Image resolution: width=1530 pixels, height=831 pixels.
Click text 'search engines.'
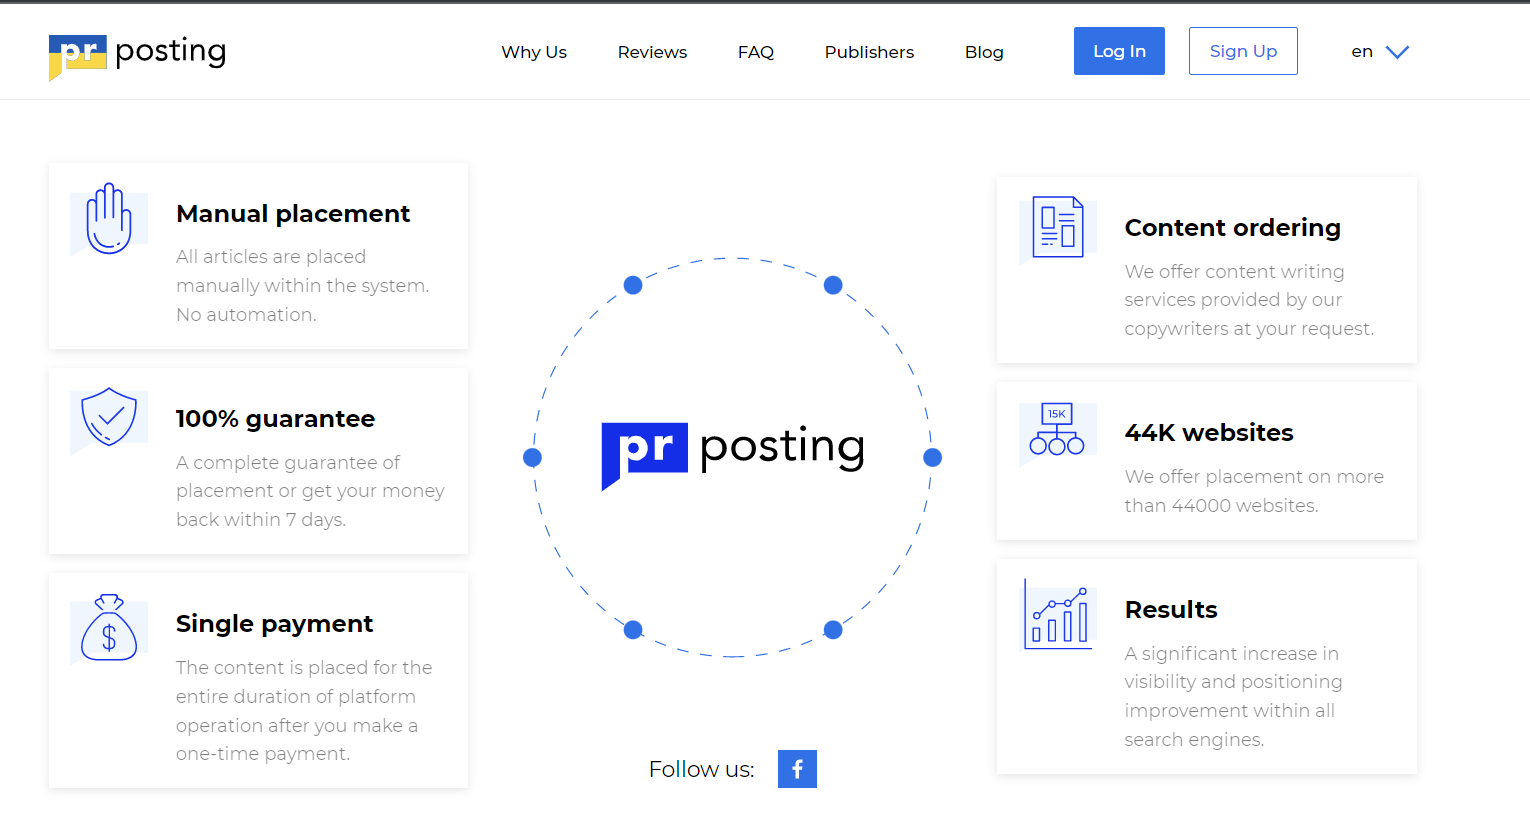tap(1194, 740)
